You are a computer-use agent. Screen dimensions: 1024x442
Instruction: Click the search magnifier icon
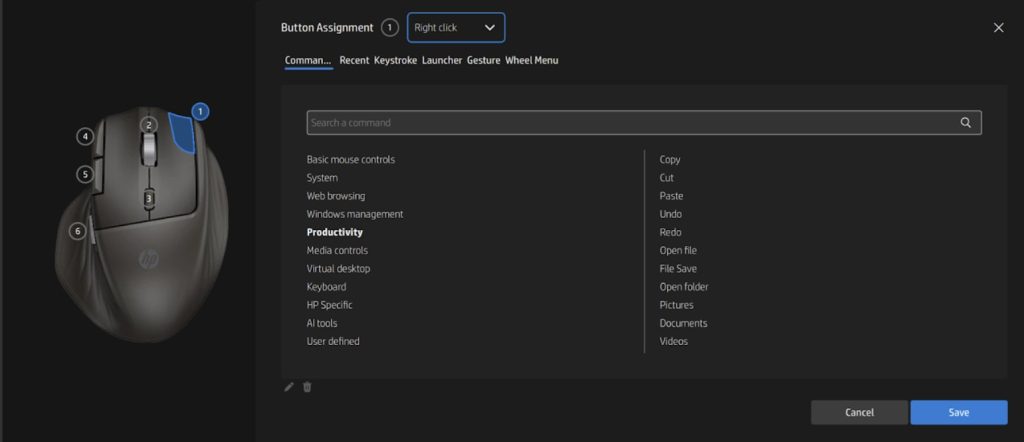coord(965,123)
